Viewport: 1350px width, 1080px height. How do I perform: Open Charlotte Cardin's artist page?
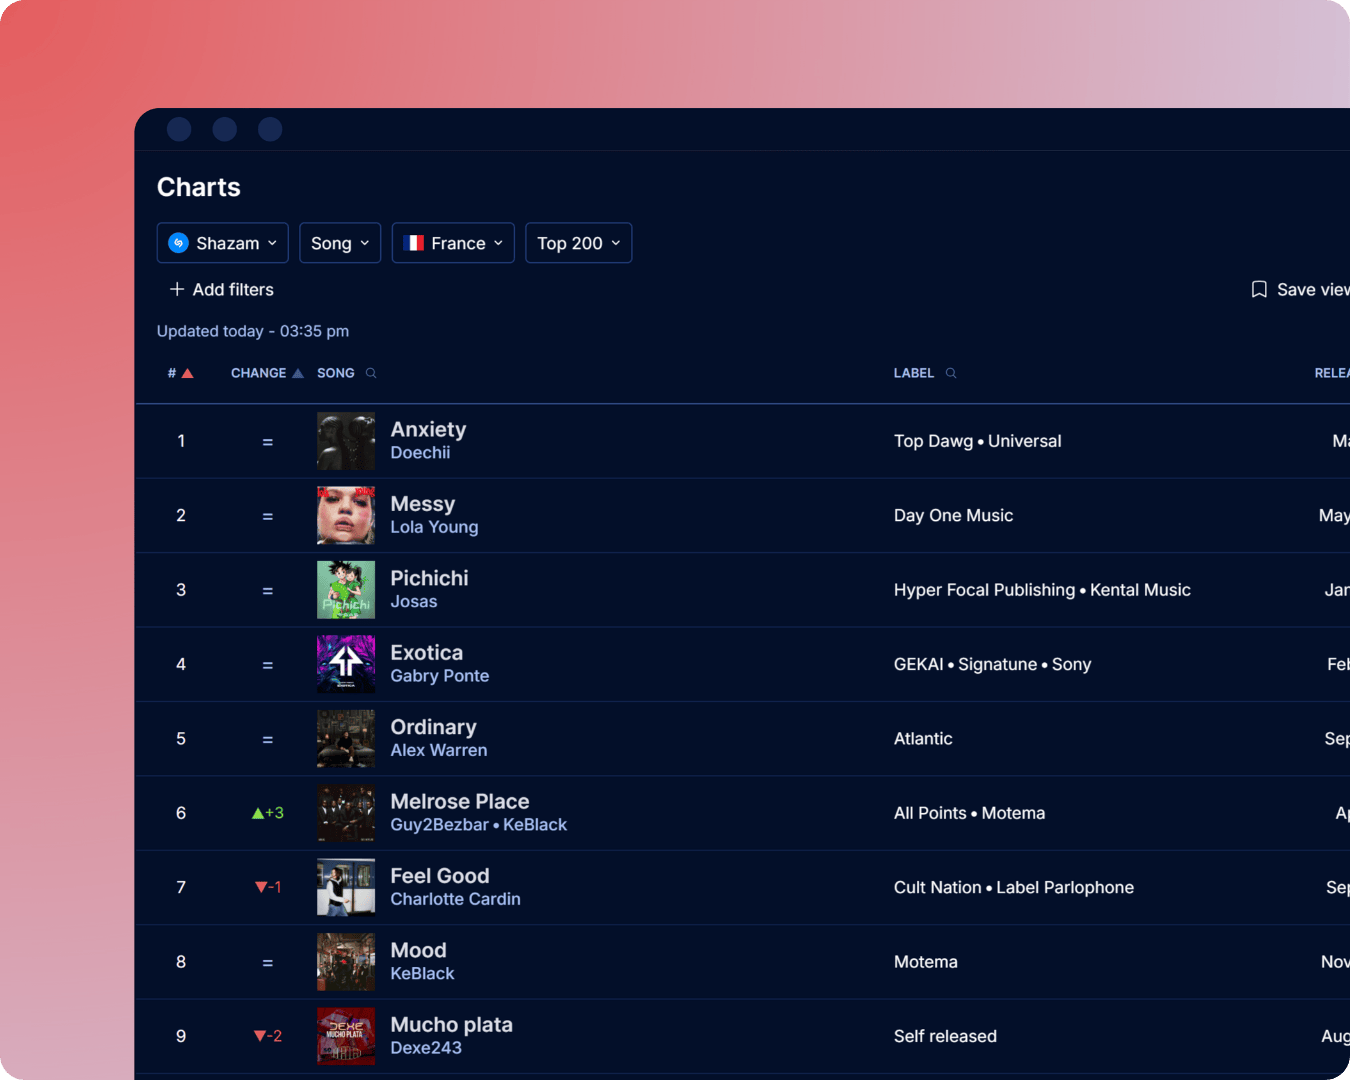point(455,899)
